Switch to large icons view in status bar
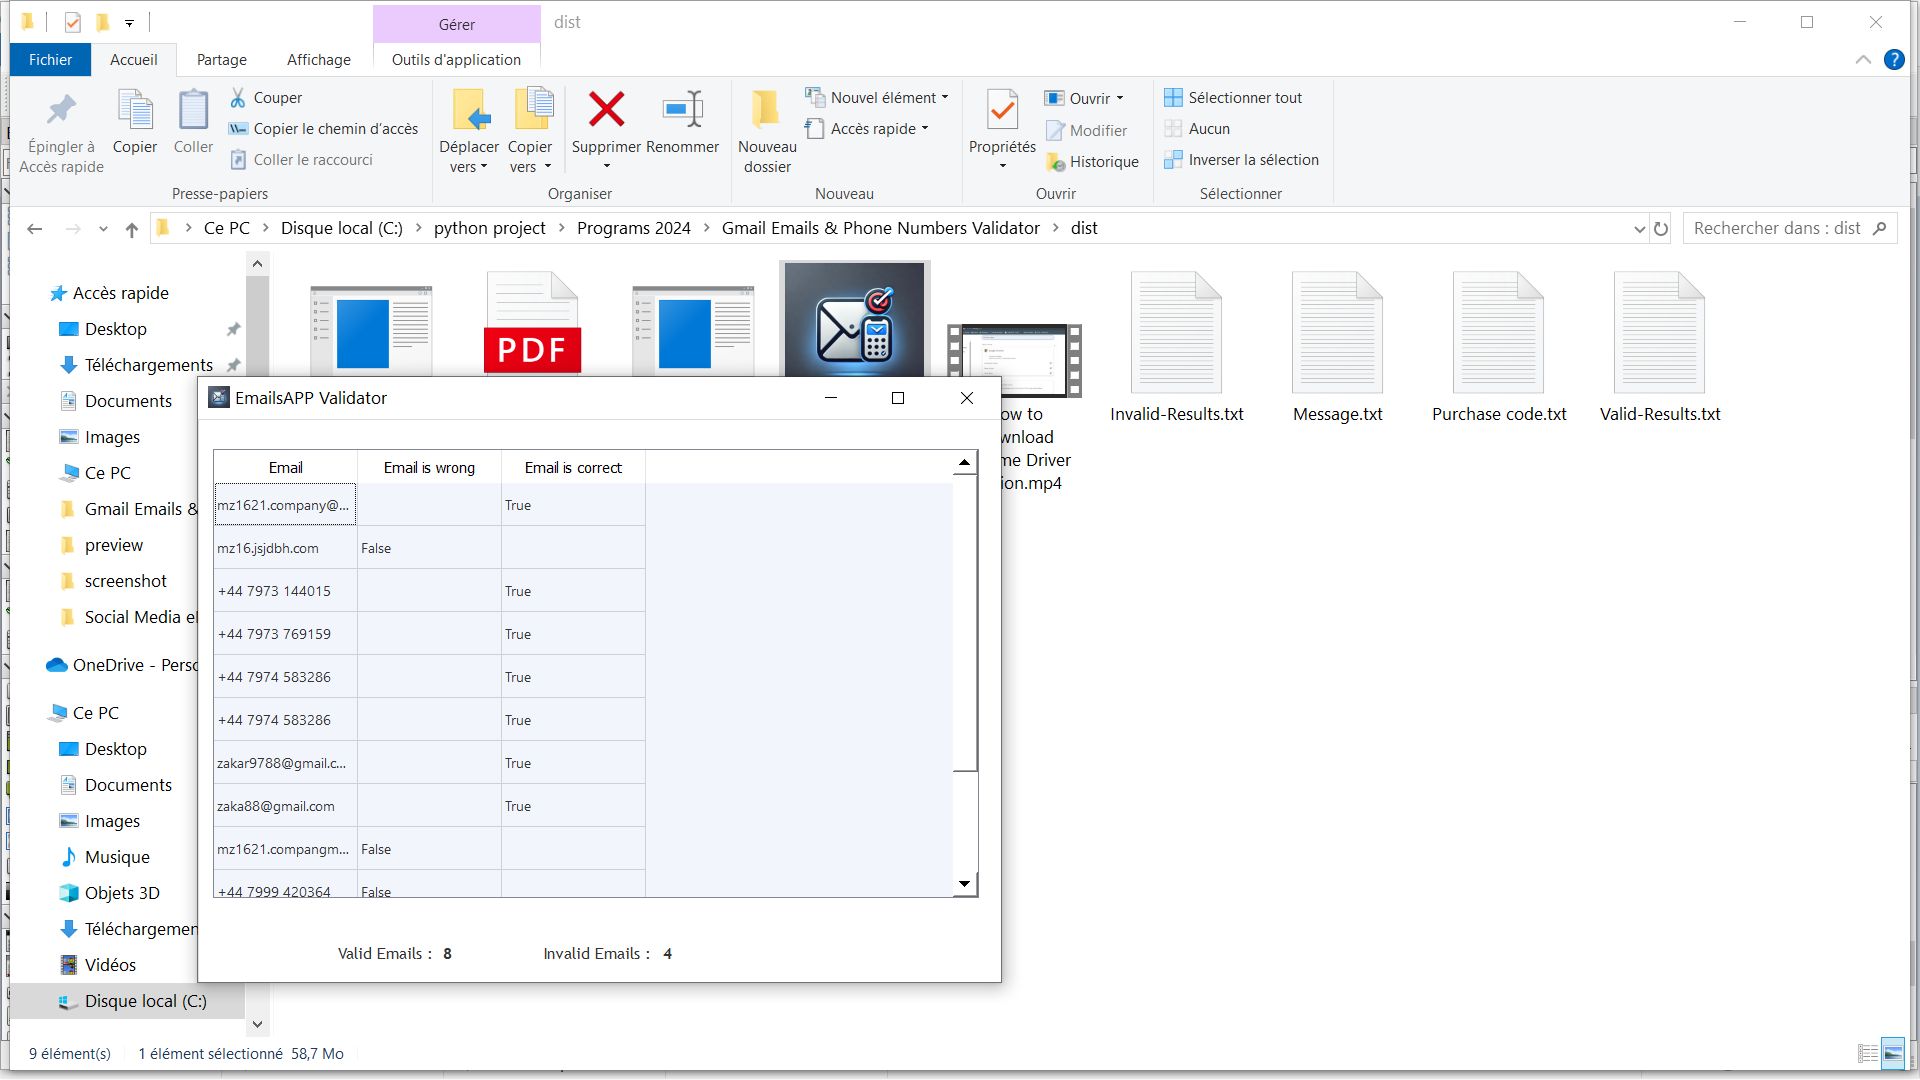This screenshot has width=1920, height=1080. [1893, 1053]
